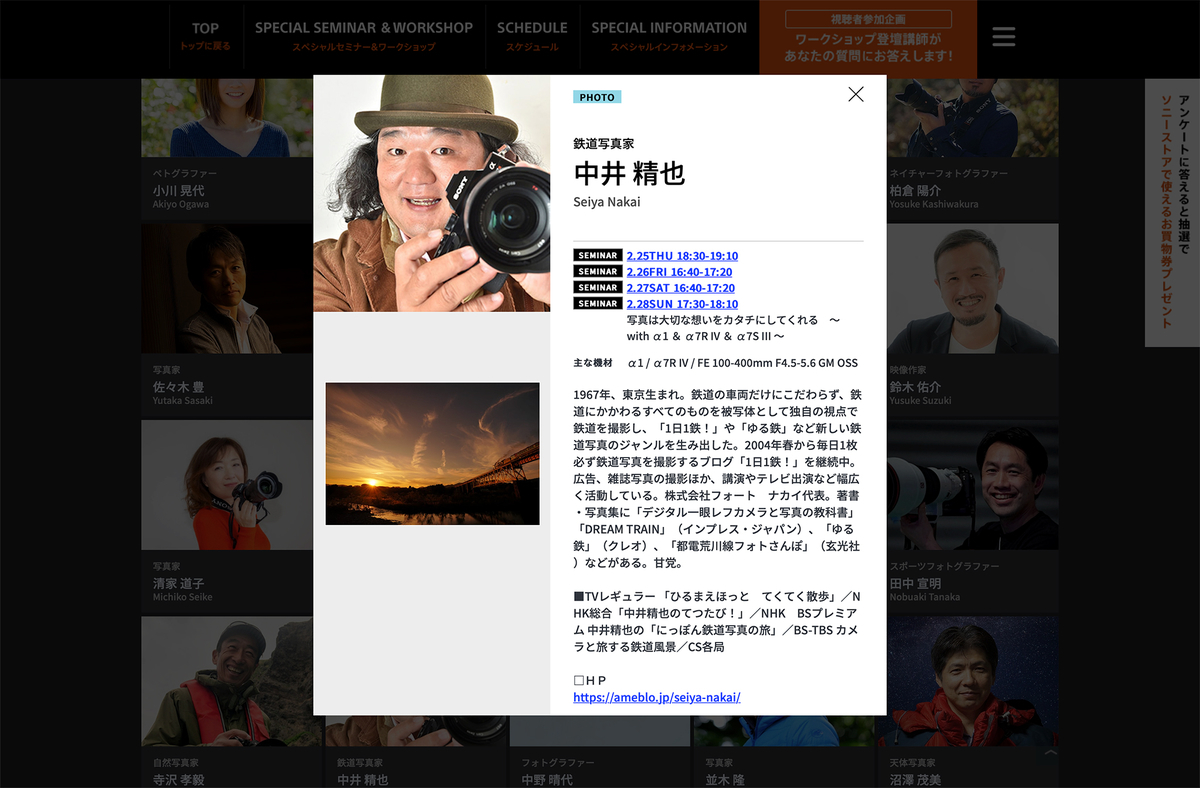Viewport: 1200px width, 788px height.
Task: Click the SEMINAR badge beside 2.25THU
Action: click(598, 256)
